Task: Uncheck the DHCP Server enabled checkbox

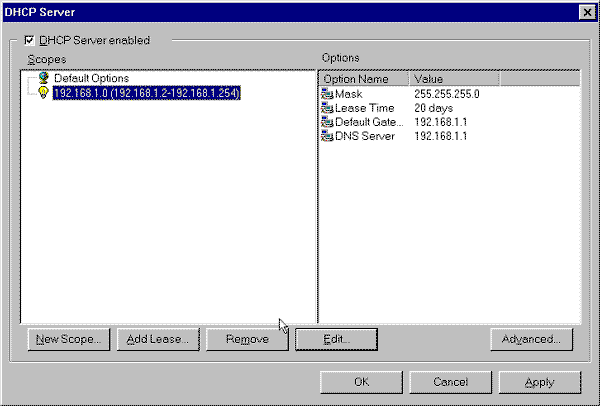Action: [29, 40]
